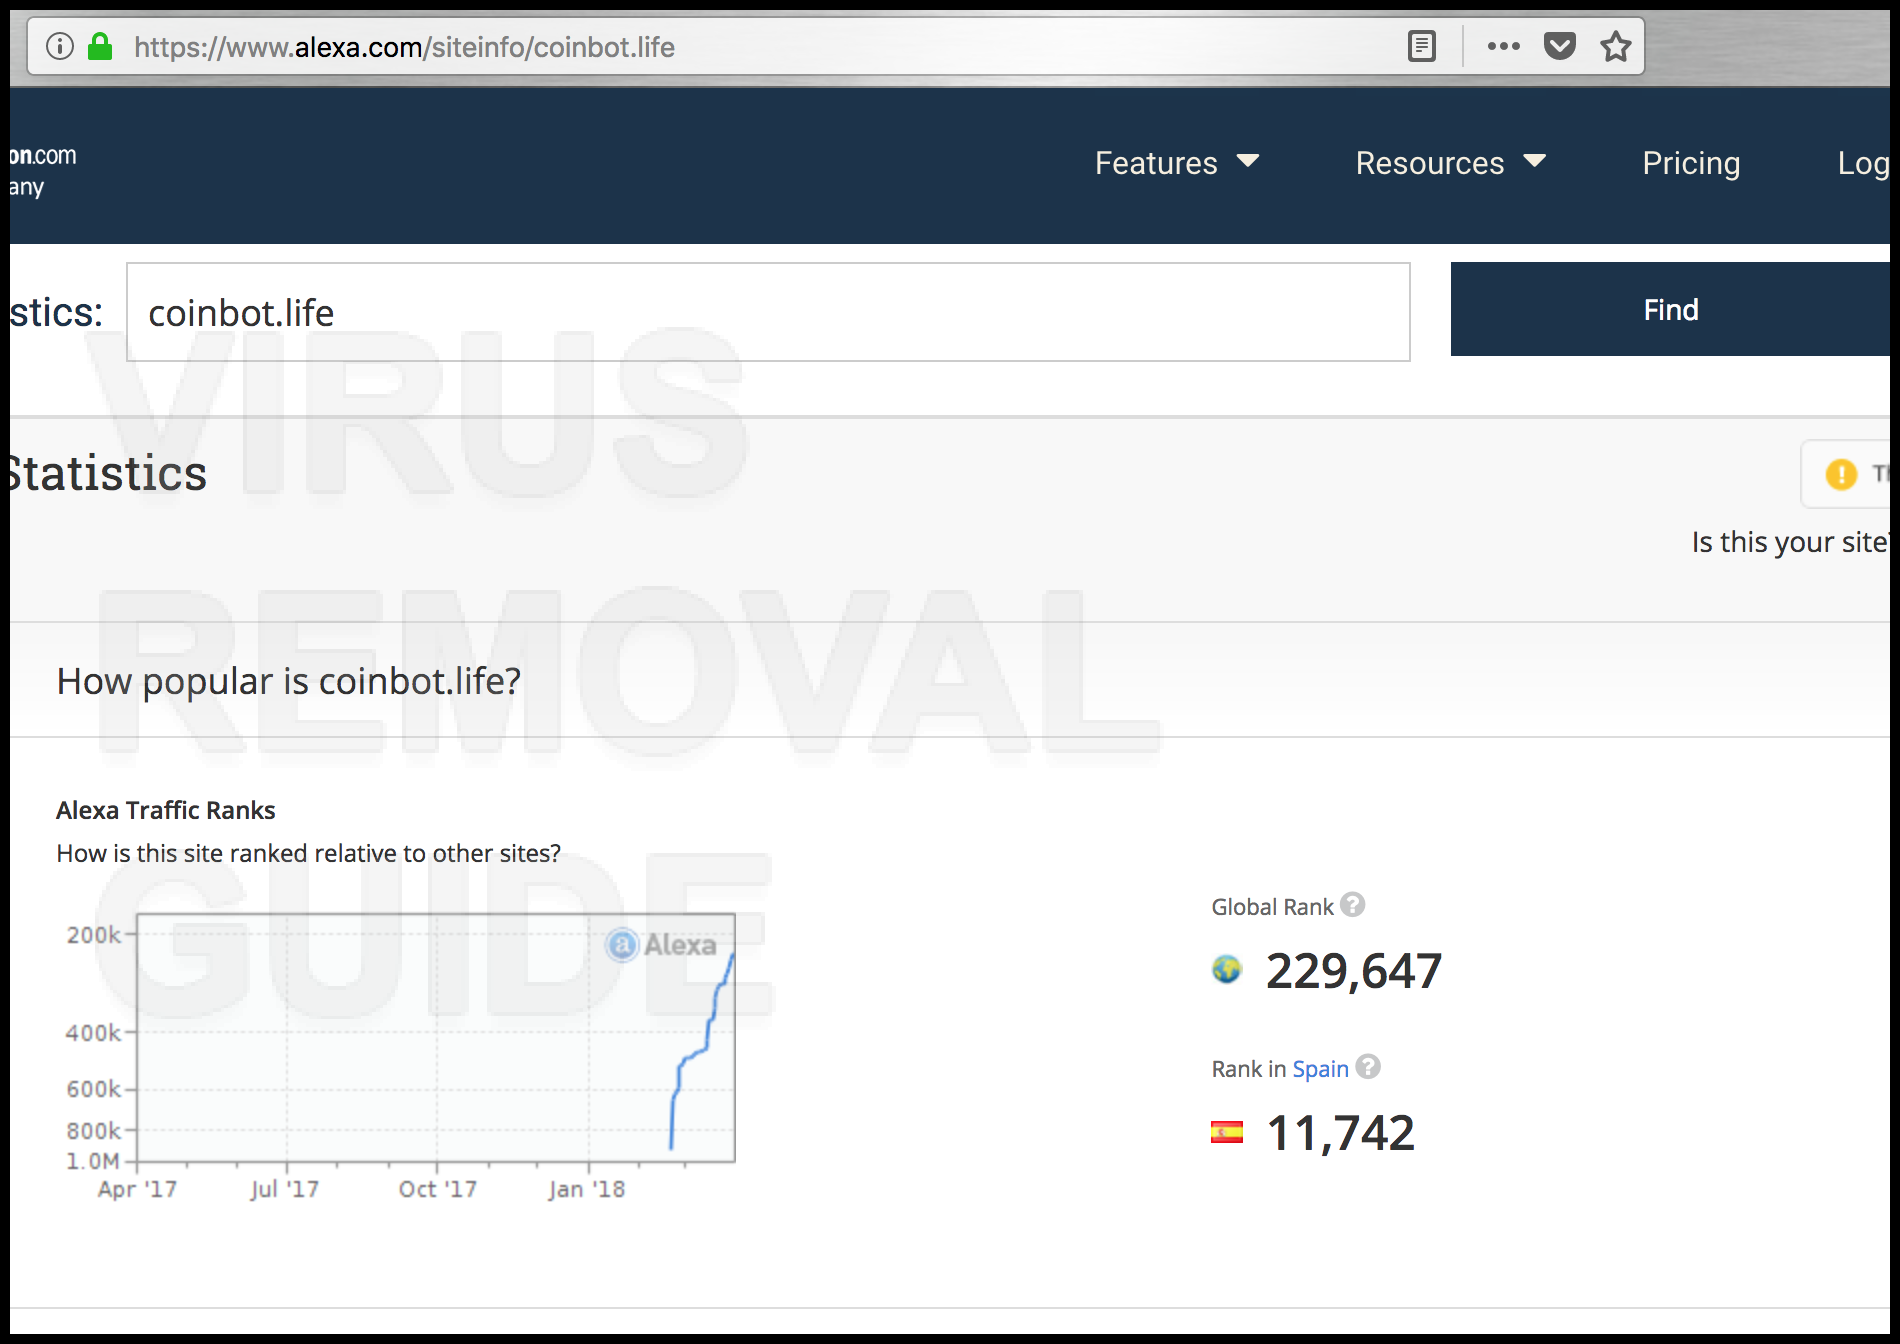This screenshot has height=1344, width=1900.
Task: Click the coinbot.life search input field
Action: (x=768, y=312)
